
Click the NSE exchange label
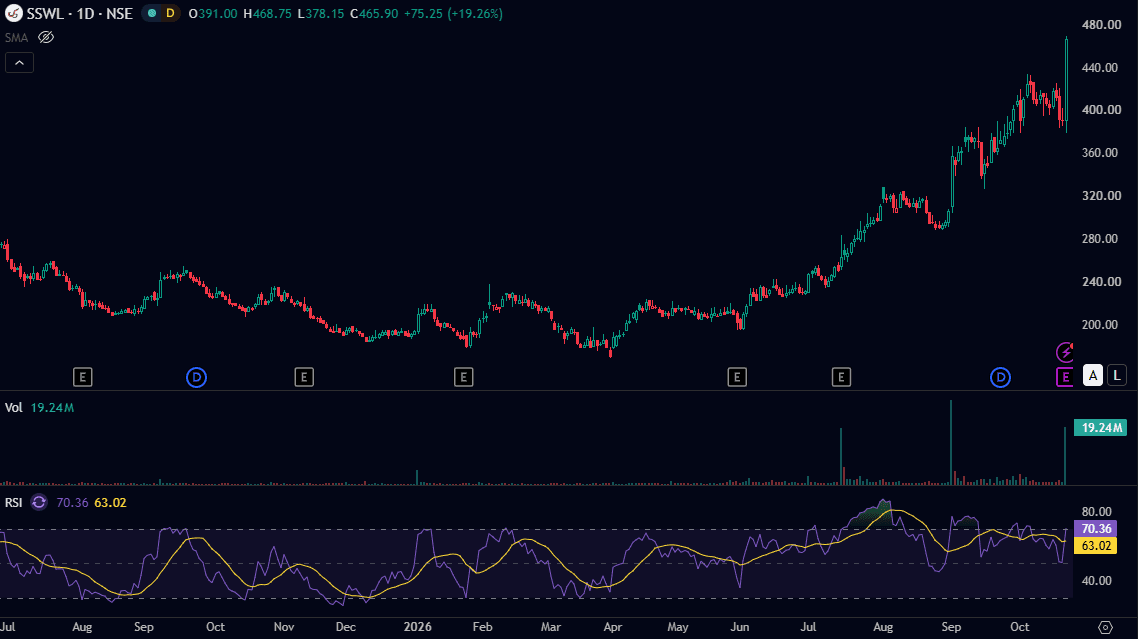coord(120,14)
